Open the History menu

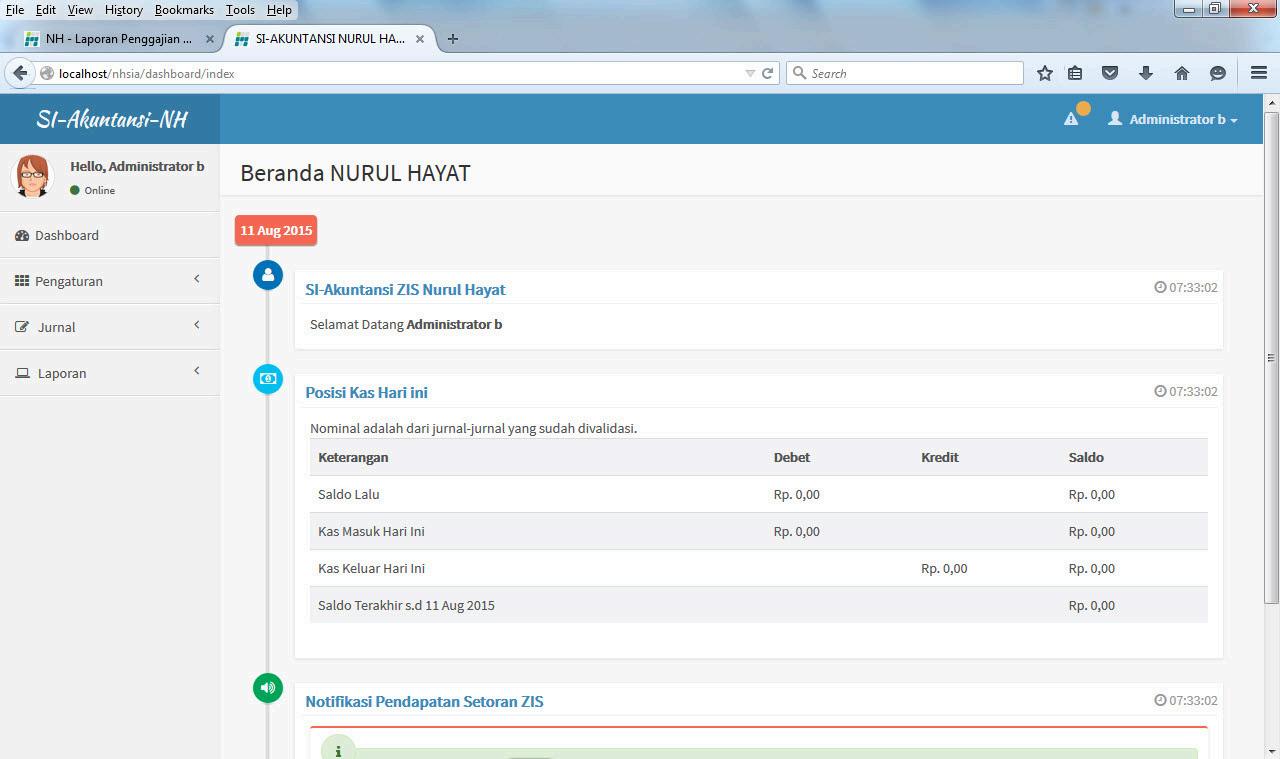click(x=124, y=9)
